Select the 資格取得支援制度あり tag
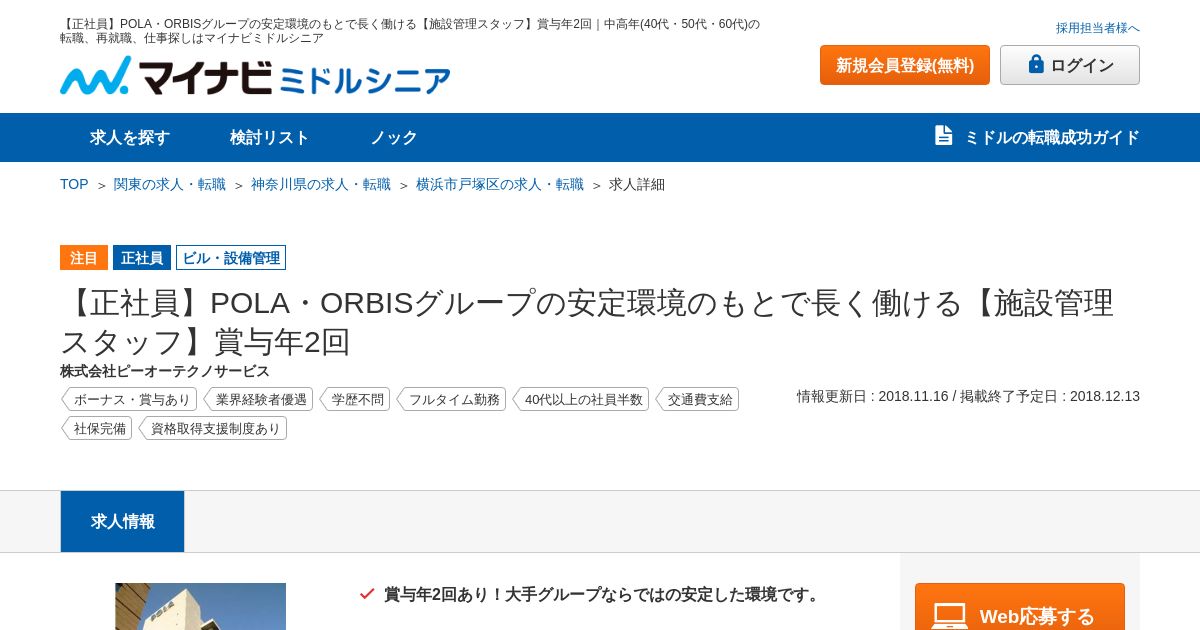Viewport: 1200px width, 630px height. [213, 428]
